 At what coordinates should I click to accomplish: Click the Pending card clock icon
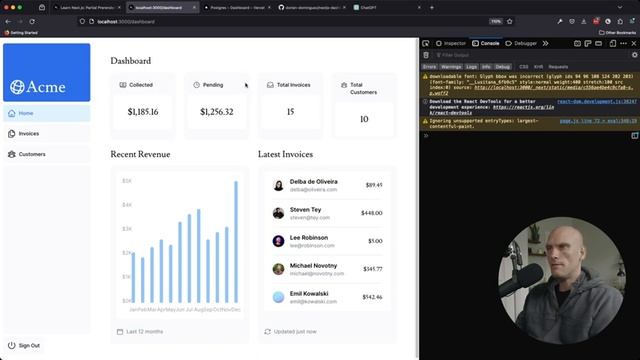196,85
